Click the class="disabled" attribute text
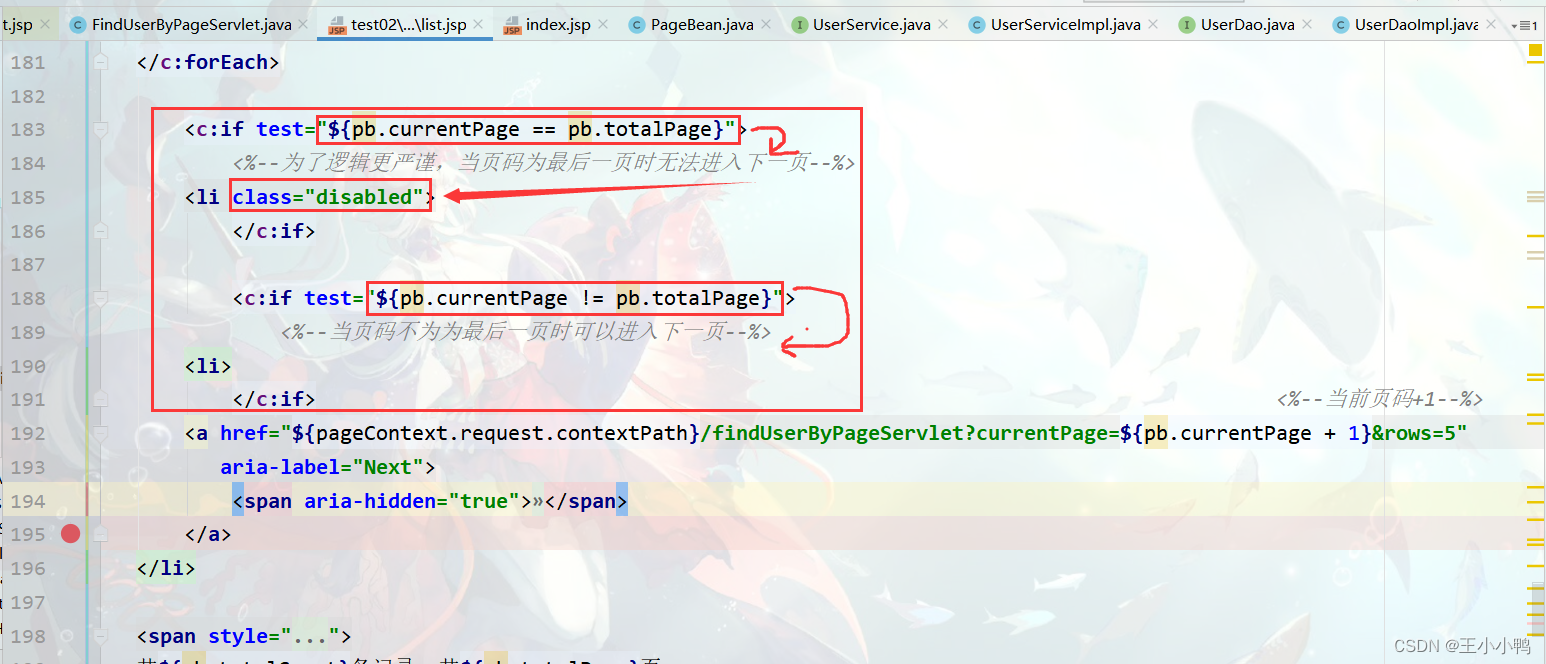Screen dimensions: 1546x664 coord(329,197)
